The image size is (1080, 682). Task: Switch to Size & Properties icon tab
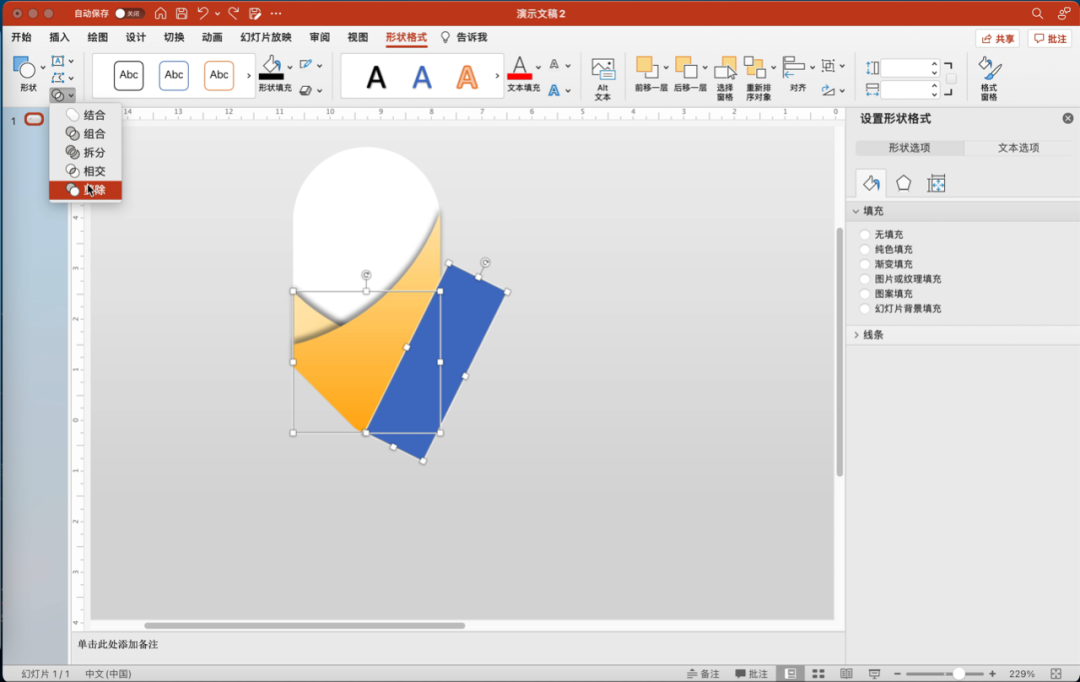tap(936, 183)
